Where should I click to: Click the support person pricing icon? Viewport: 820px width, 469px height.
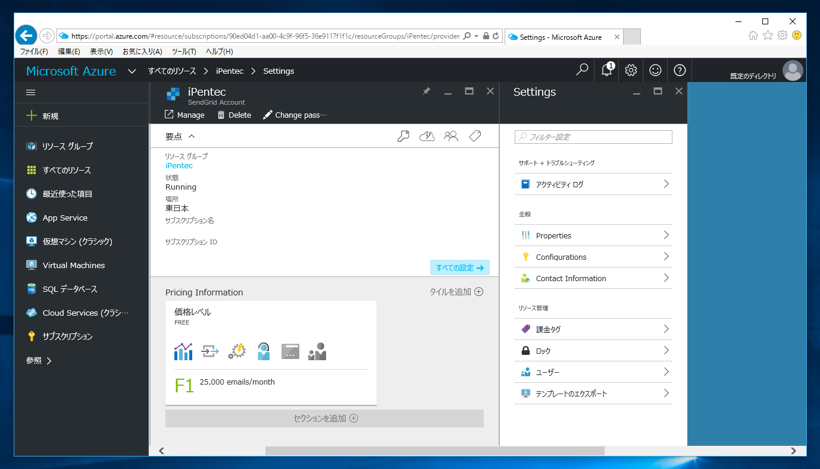264,351
